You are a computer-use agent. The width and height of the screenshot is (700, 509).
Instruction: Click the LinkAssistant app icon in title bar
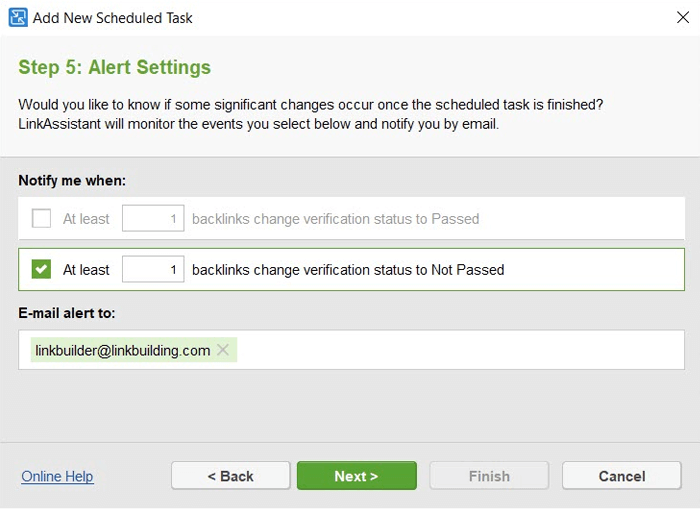point(18,18)
